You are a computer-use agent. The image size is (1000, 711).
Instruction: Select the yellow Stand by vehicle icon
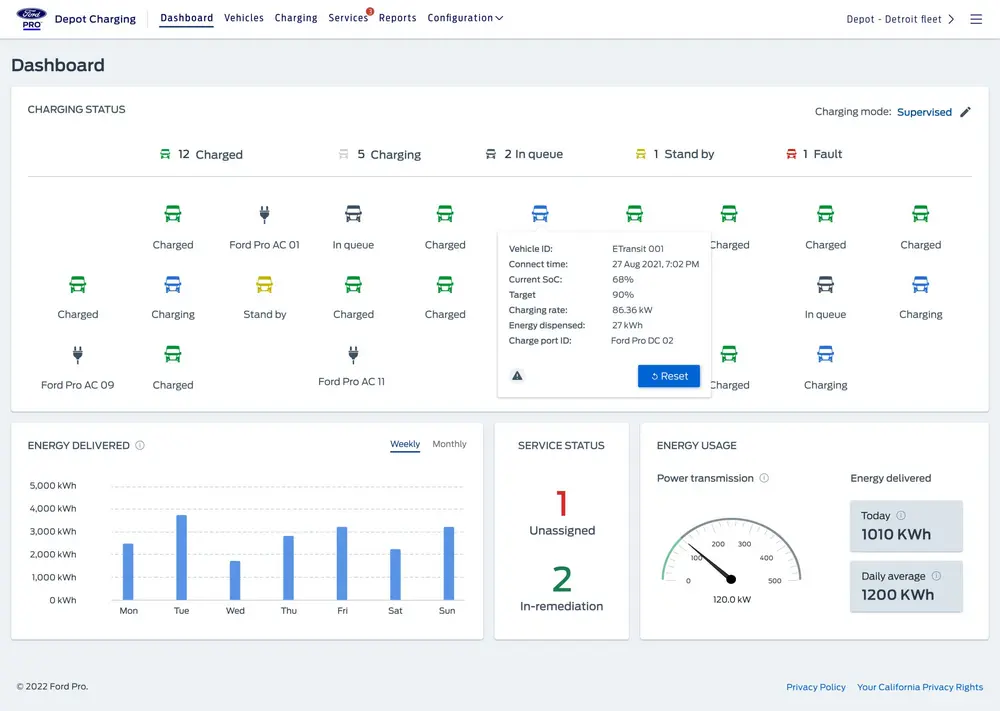pos(265,285)
